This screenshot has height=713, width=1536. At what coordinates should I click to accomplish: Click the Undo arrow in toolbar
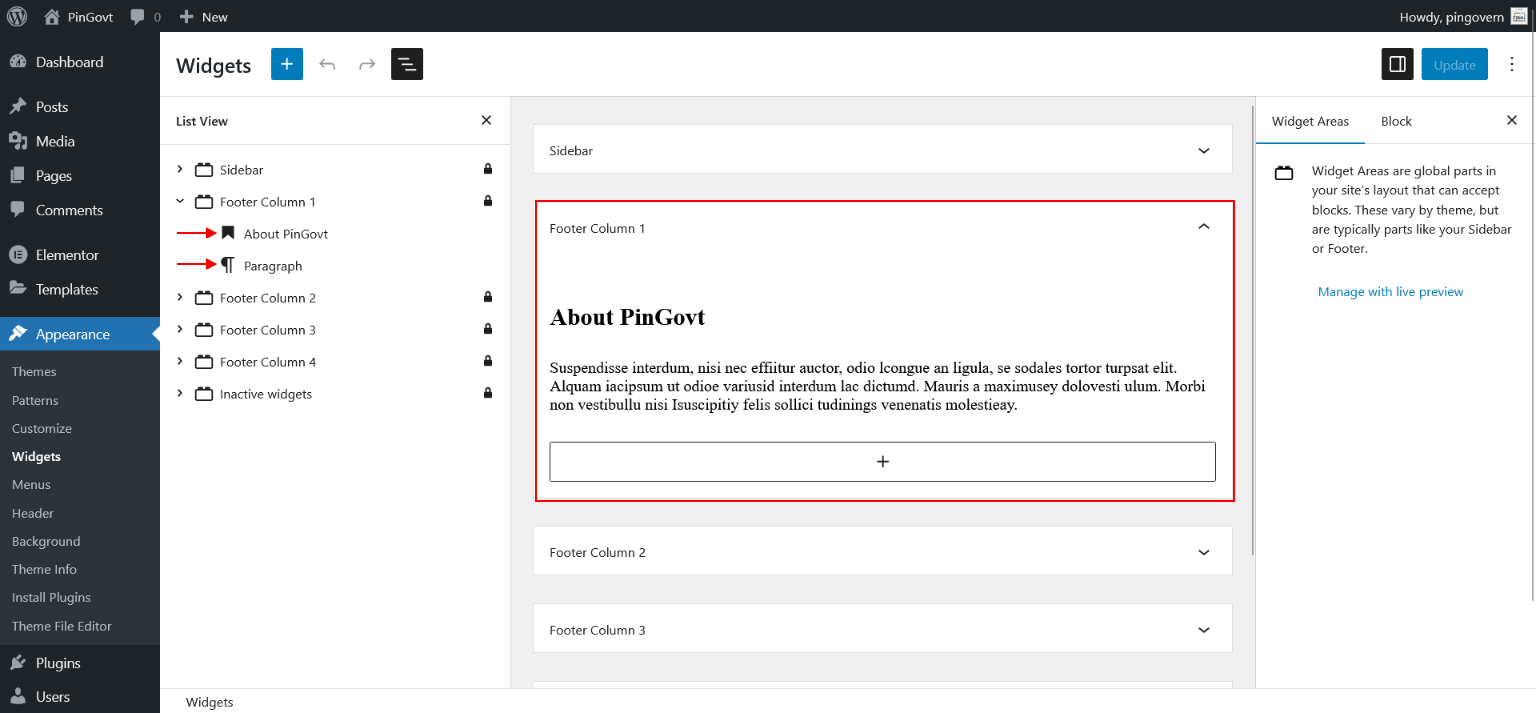(327, 64)
